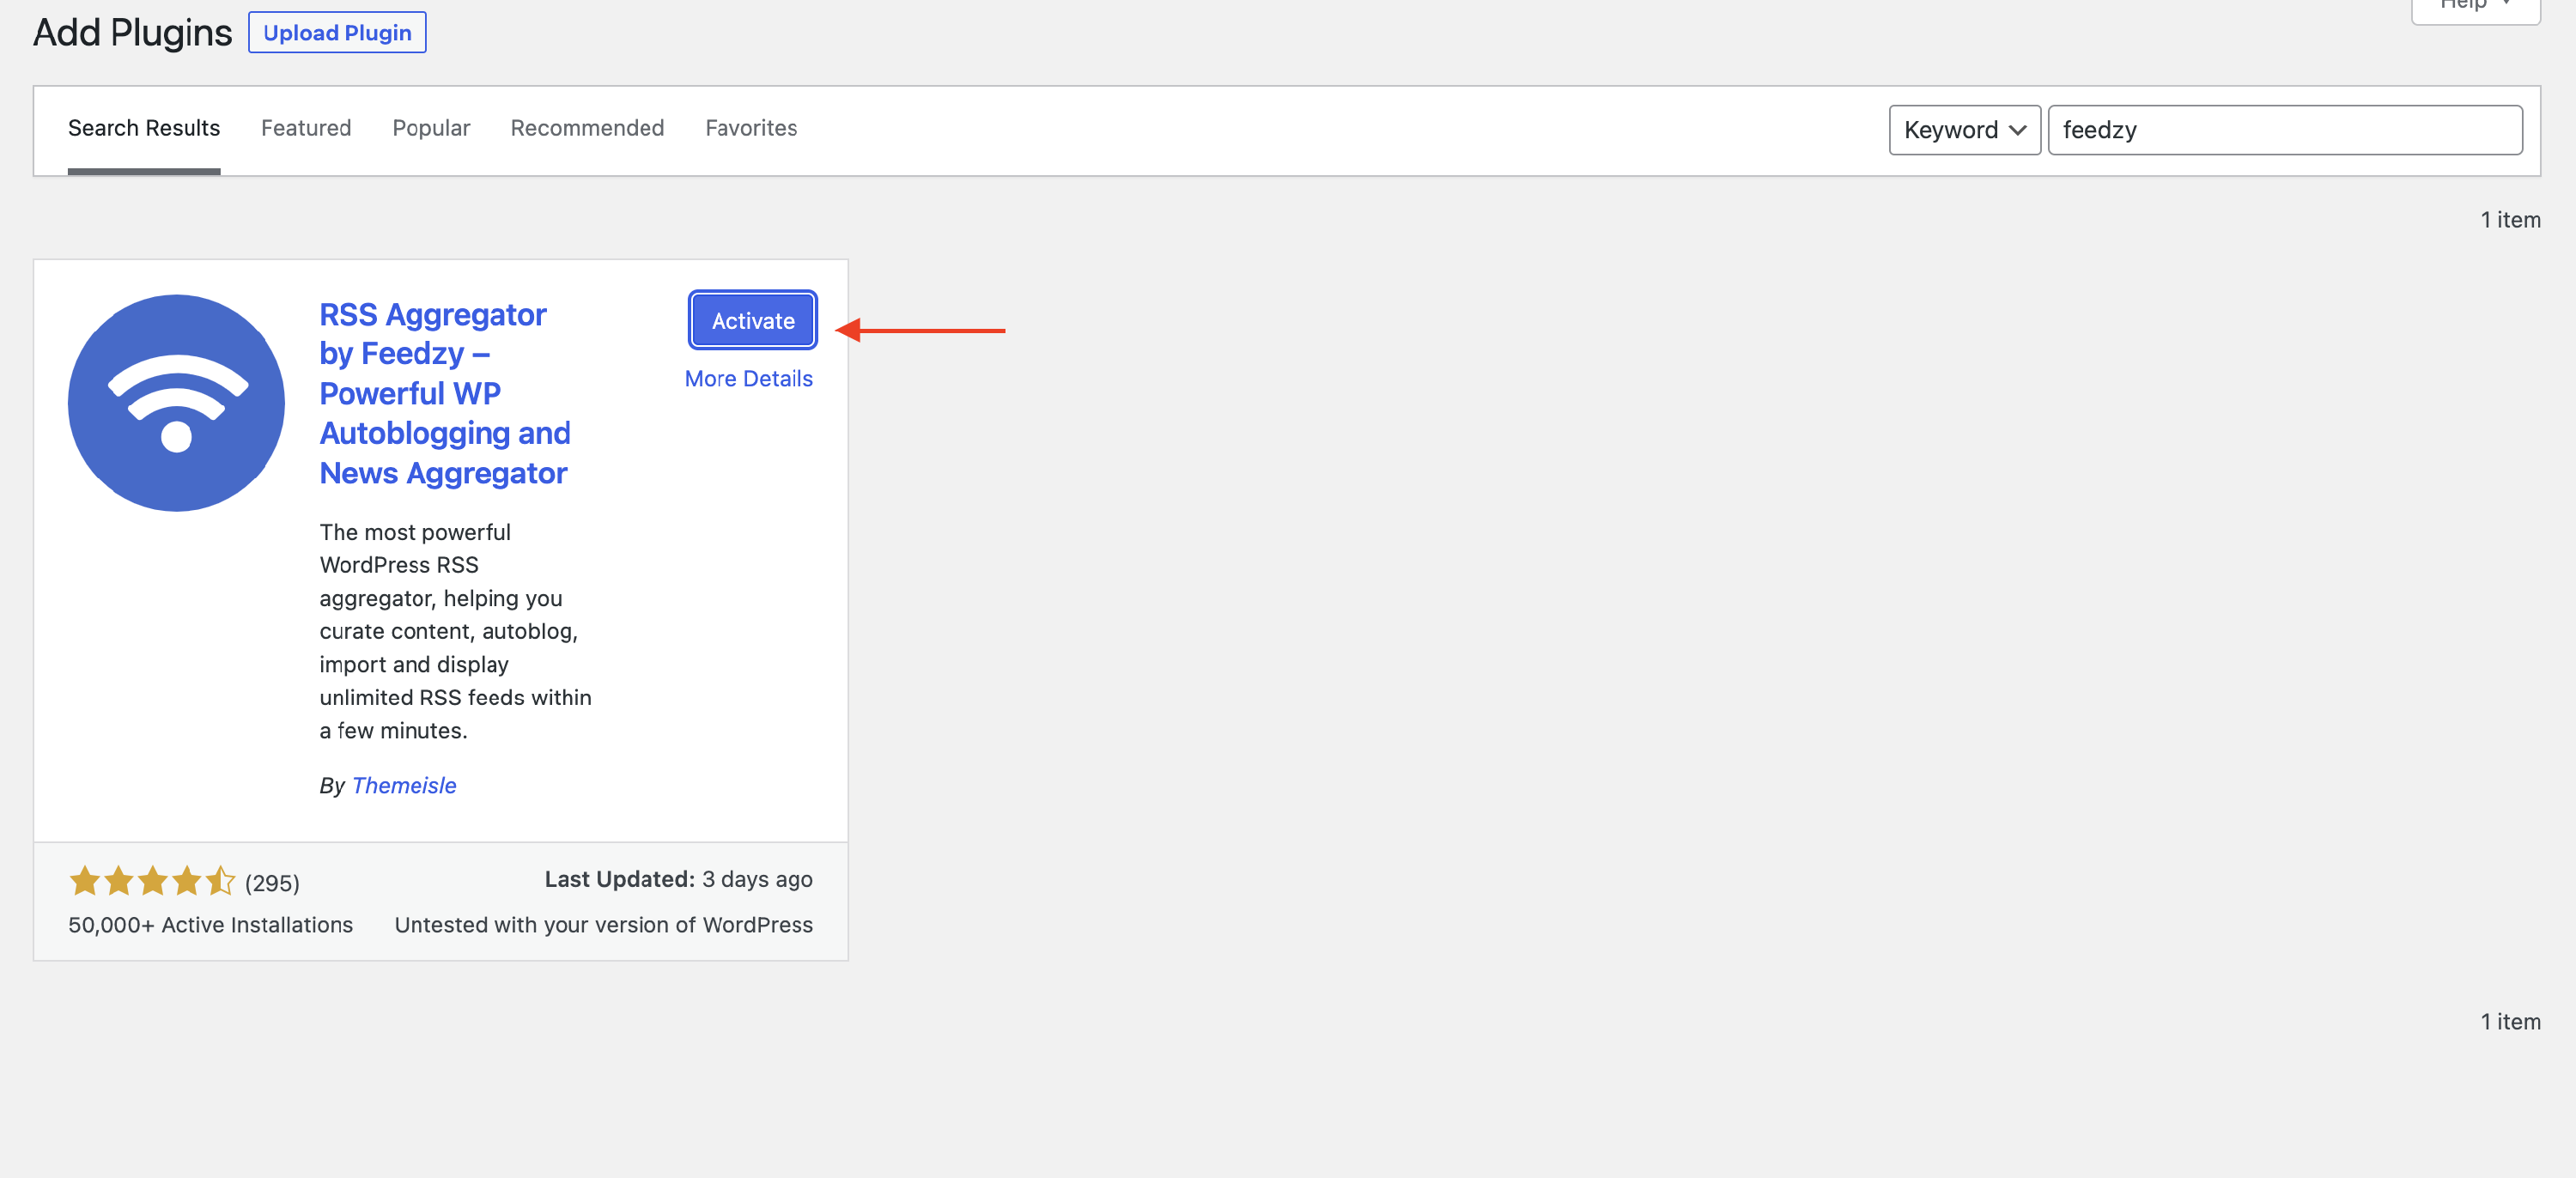Click the feedzy search input field
The height and width of the screenshot is (1178, 2576).
[2284, 130]
